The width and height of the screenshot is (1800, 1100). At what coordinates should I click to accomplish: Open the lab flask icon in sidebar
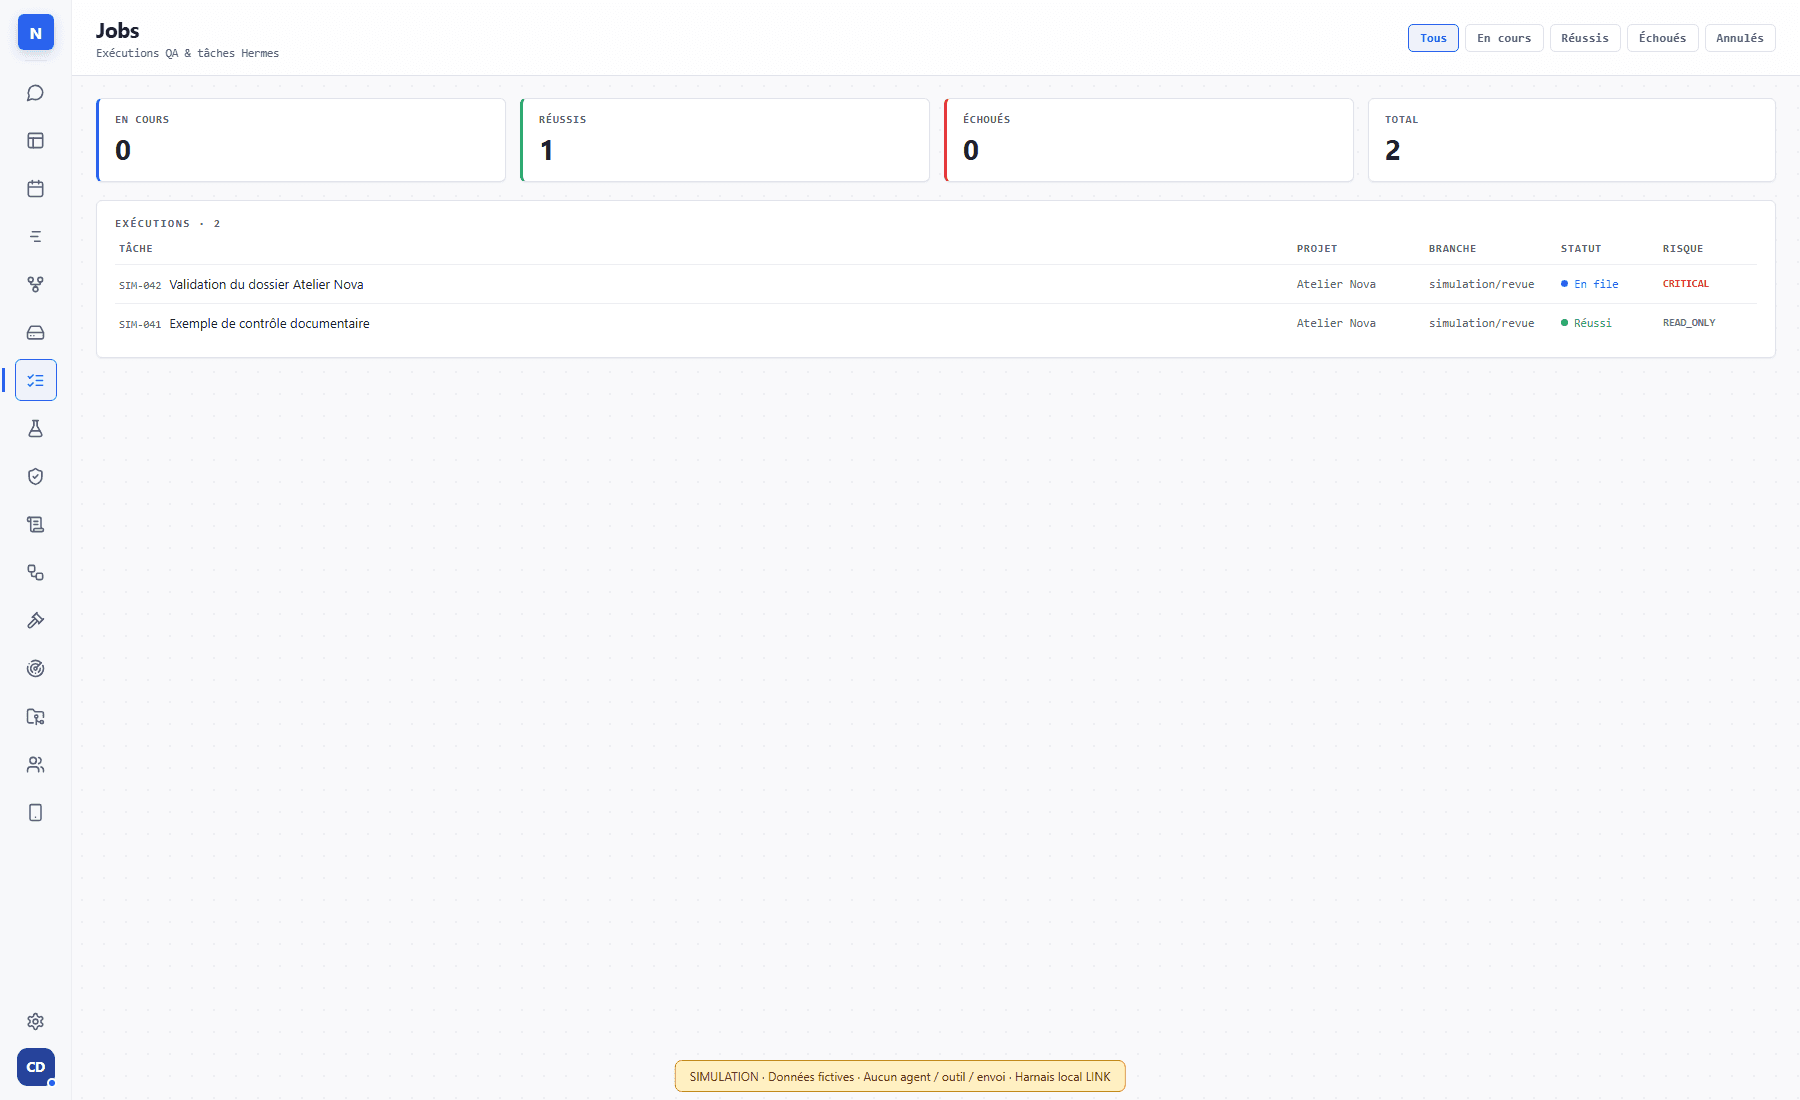click(35, 429)
